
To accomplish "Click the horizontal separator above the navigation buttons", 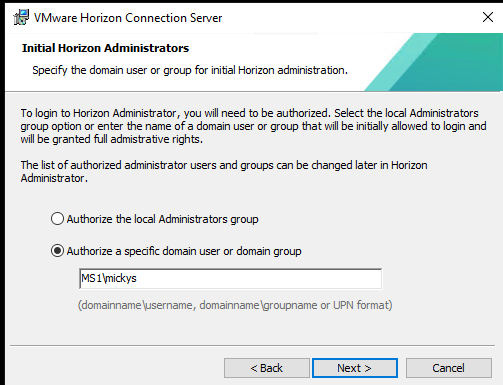I will (x=252, y=346).
